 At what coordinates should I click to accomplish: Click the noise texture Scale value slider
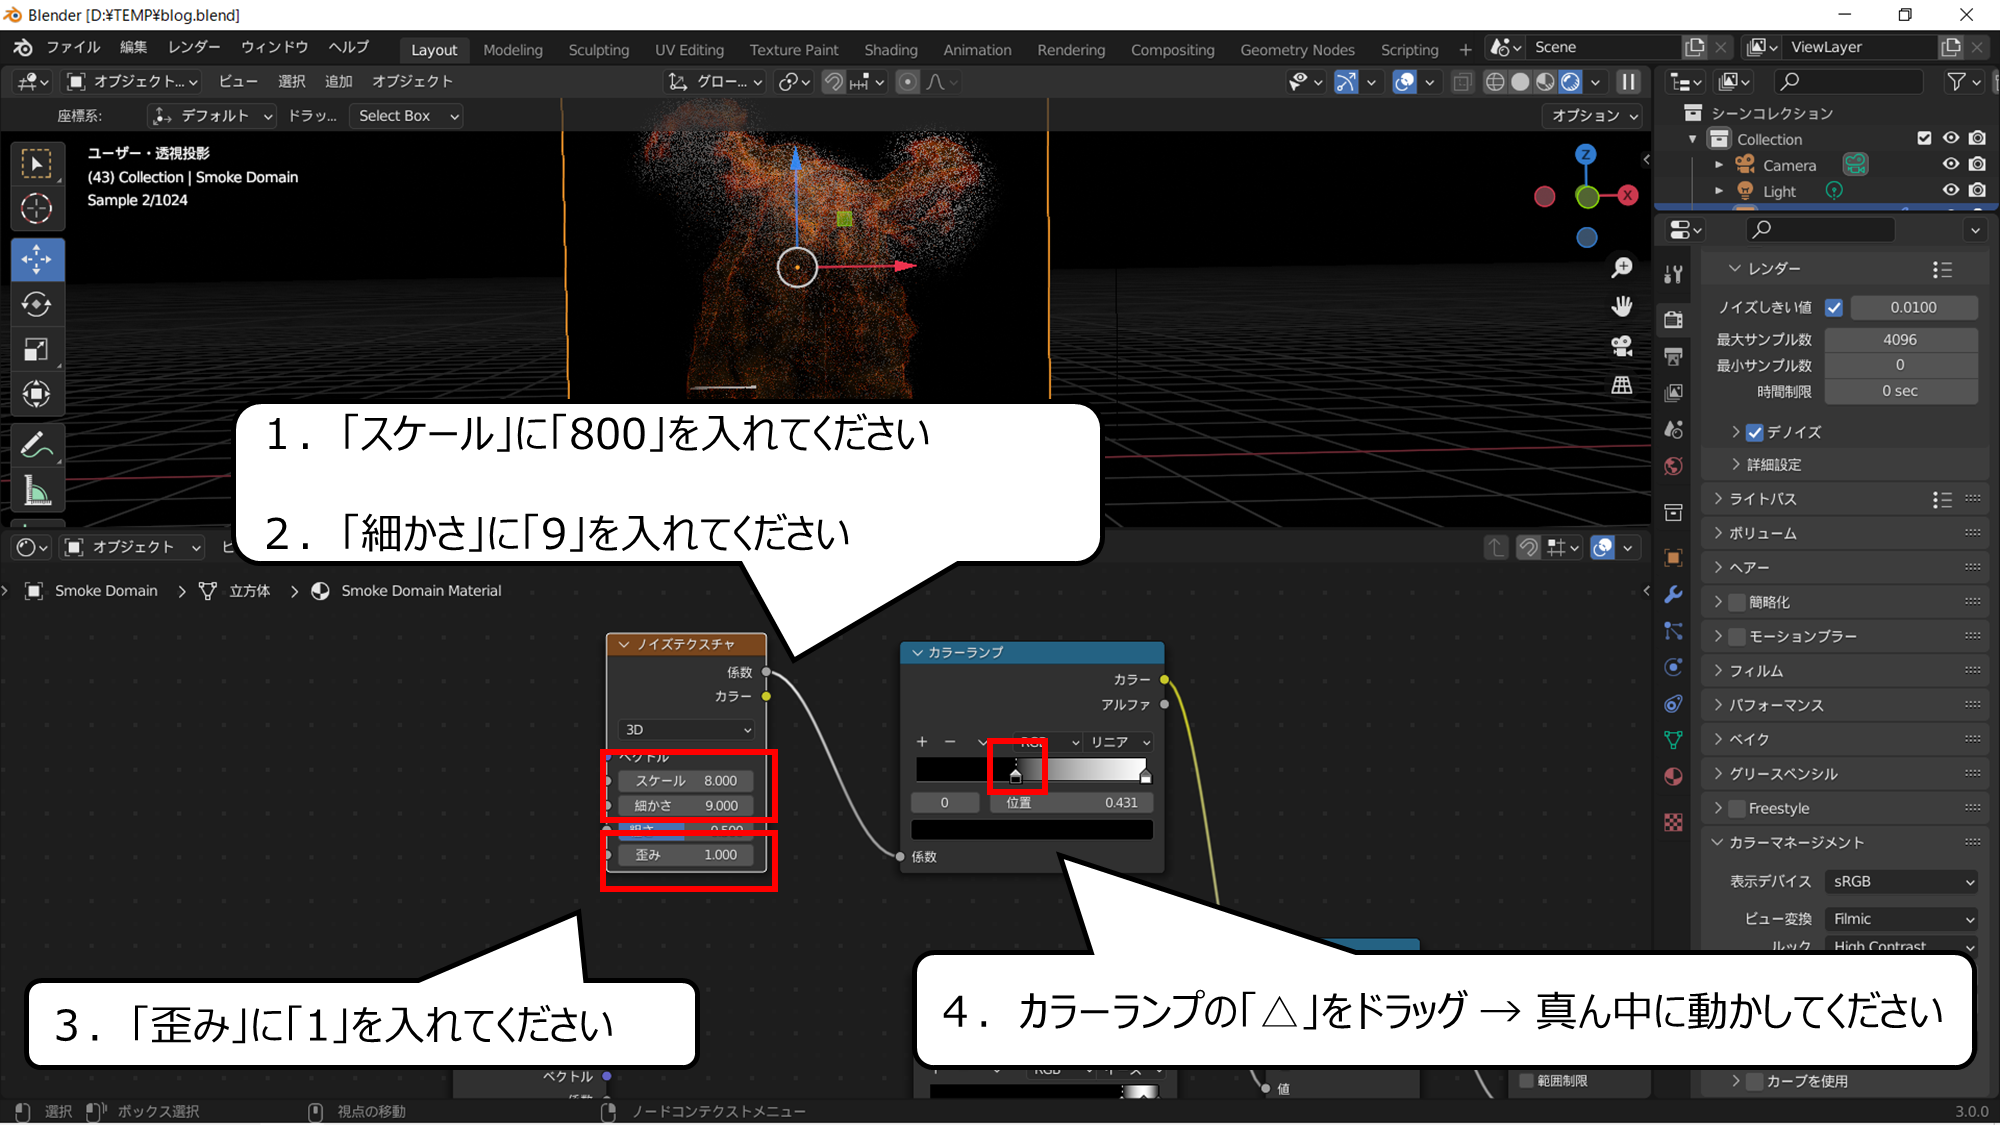click(686, 780)
